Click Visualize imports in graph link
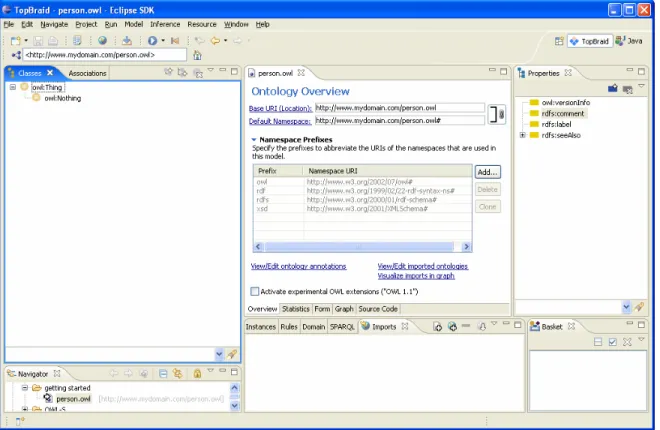This screenshot has width=660, height=430. point(416,276)
